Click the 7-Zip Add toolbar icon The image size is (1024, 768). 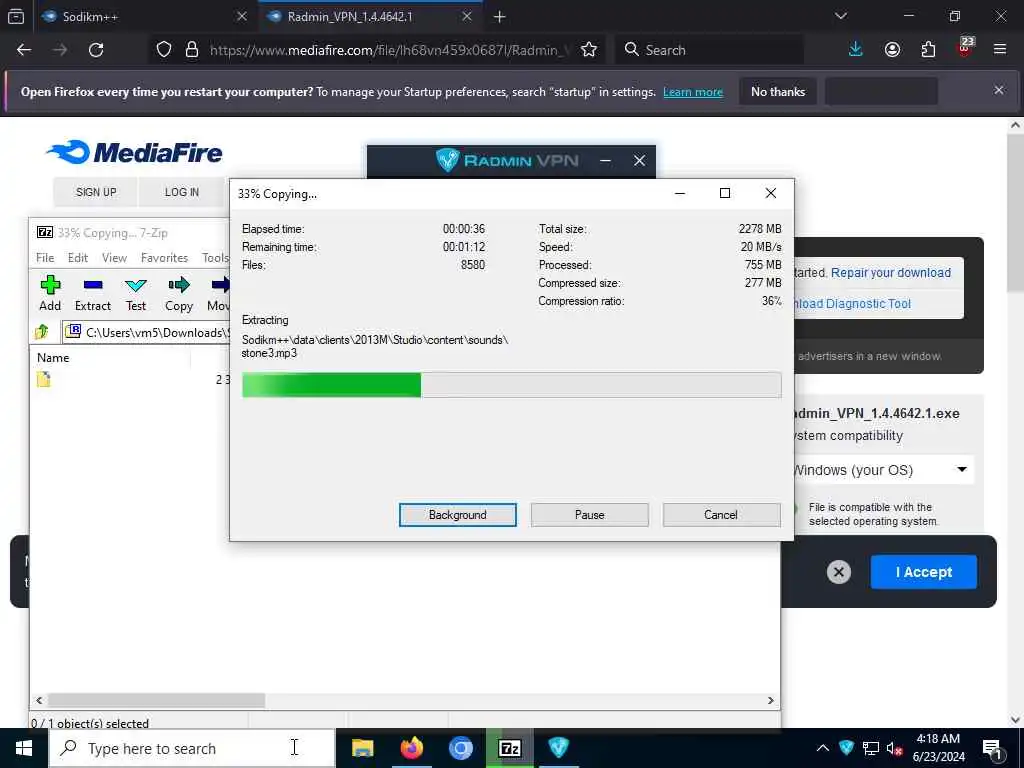[x=50, y=285]
